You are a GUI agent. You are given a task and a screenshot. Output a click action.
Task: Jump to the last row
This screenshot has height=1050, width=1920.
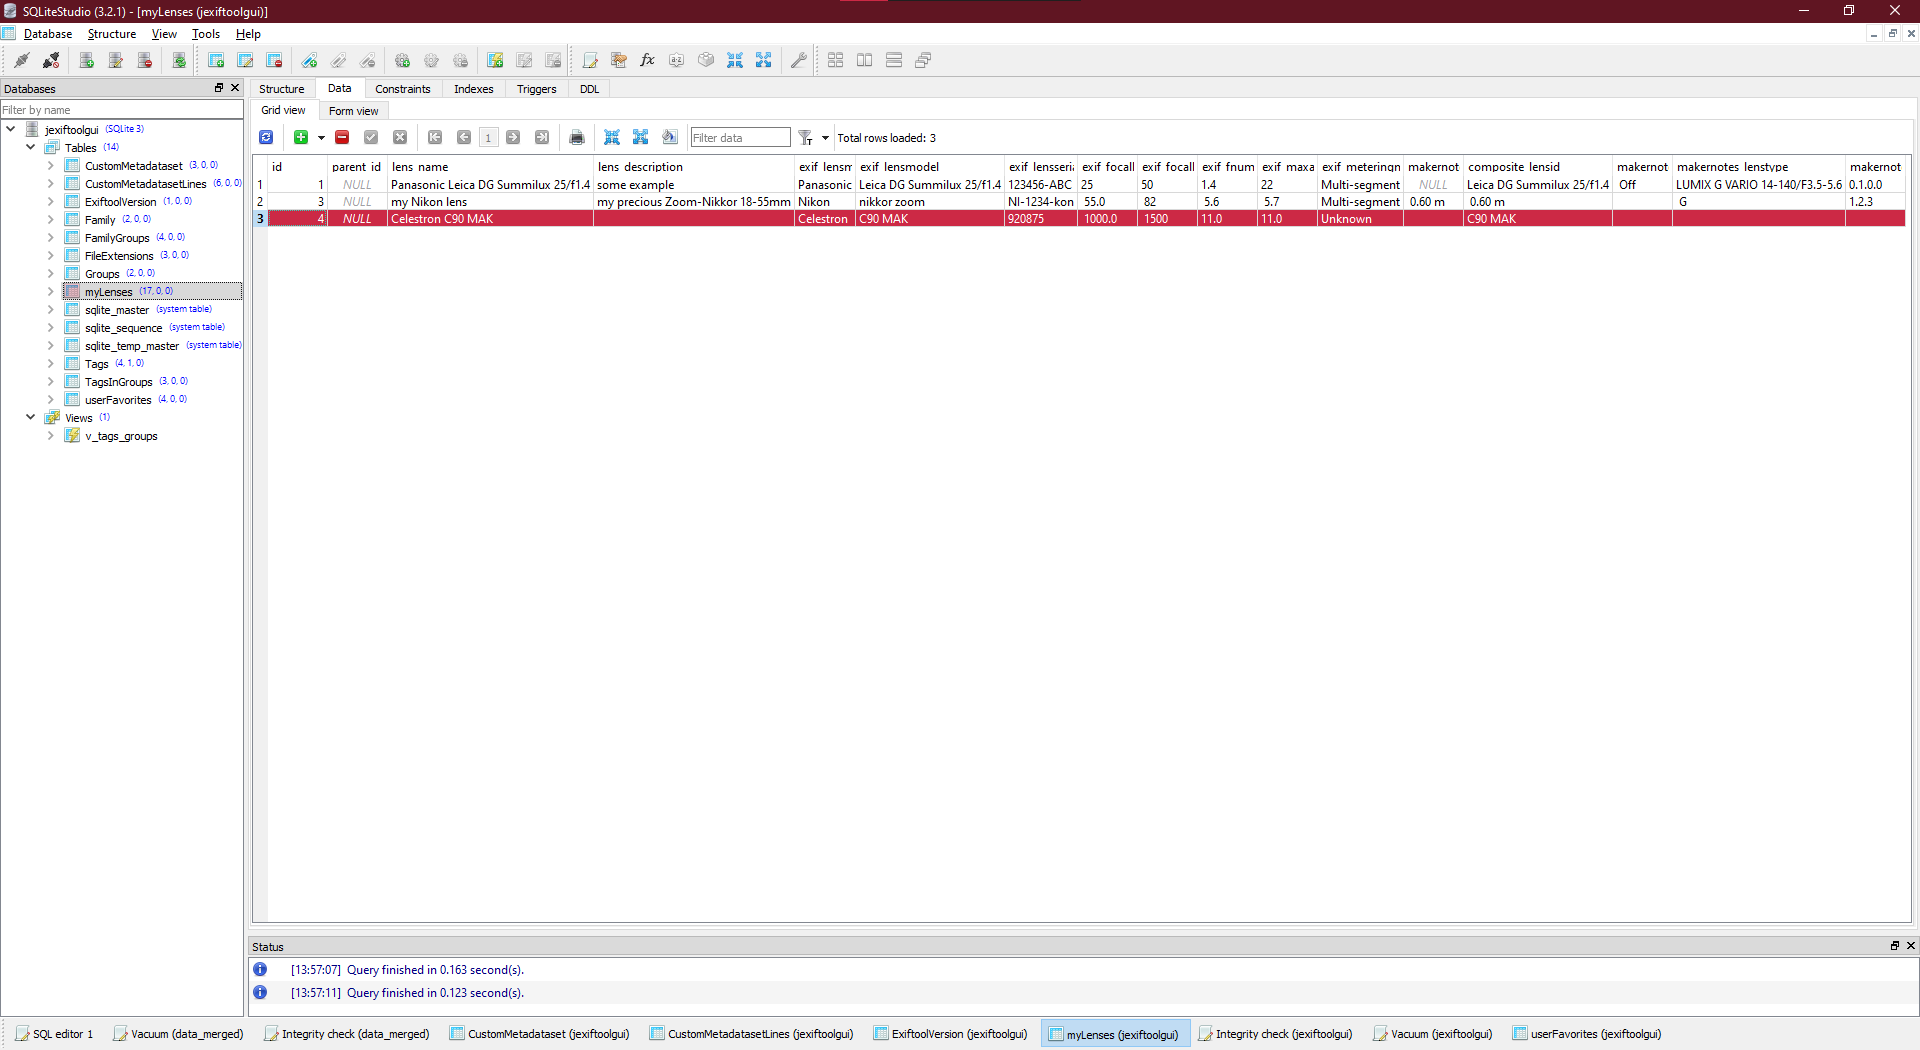pos(542,137)
